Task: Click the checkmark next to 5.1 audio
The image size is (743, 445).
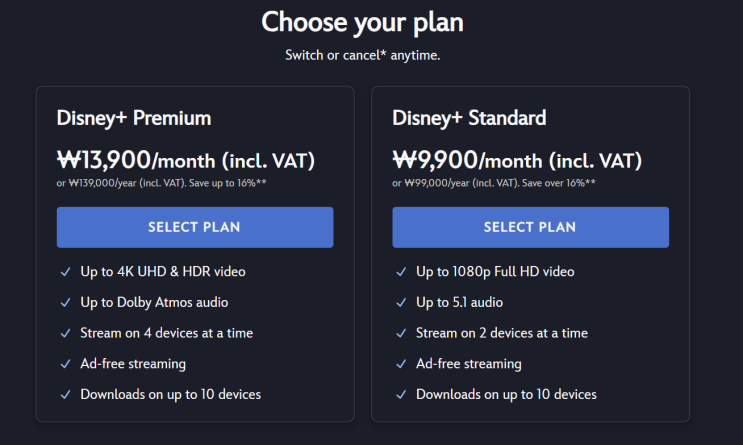Action: tap(401, 302)
